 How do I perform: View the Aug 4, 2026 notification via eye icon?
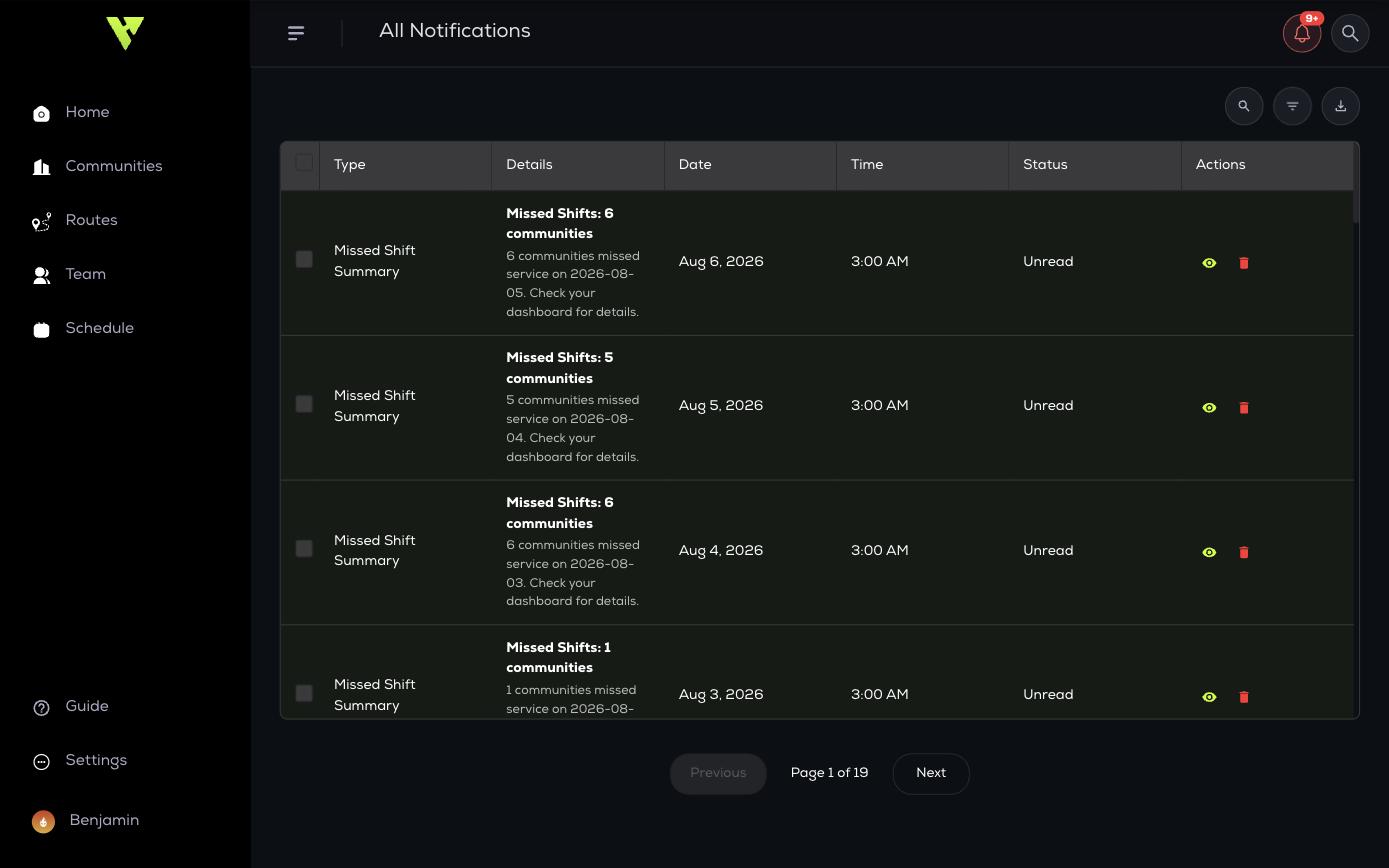click(1209, 552)
